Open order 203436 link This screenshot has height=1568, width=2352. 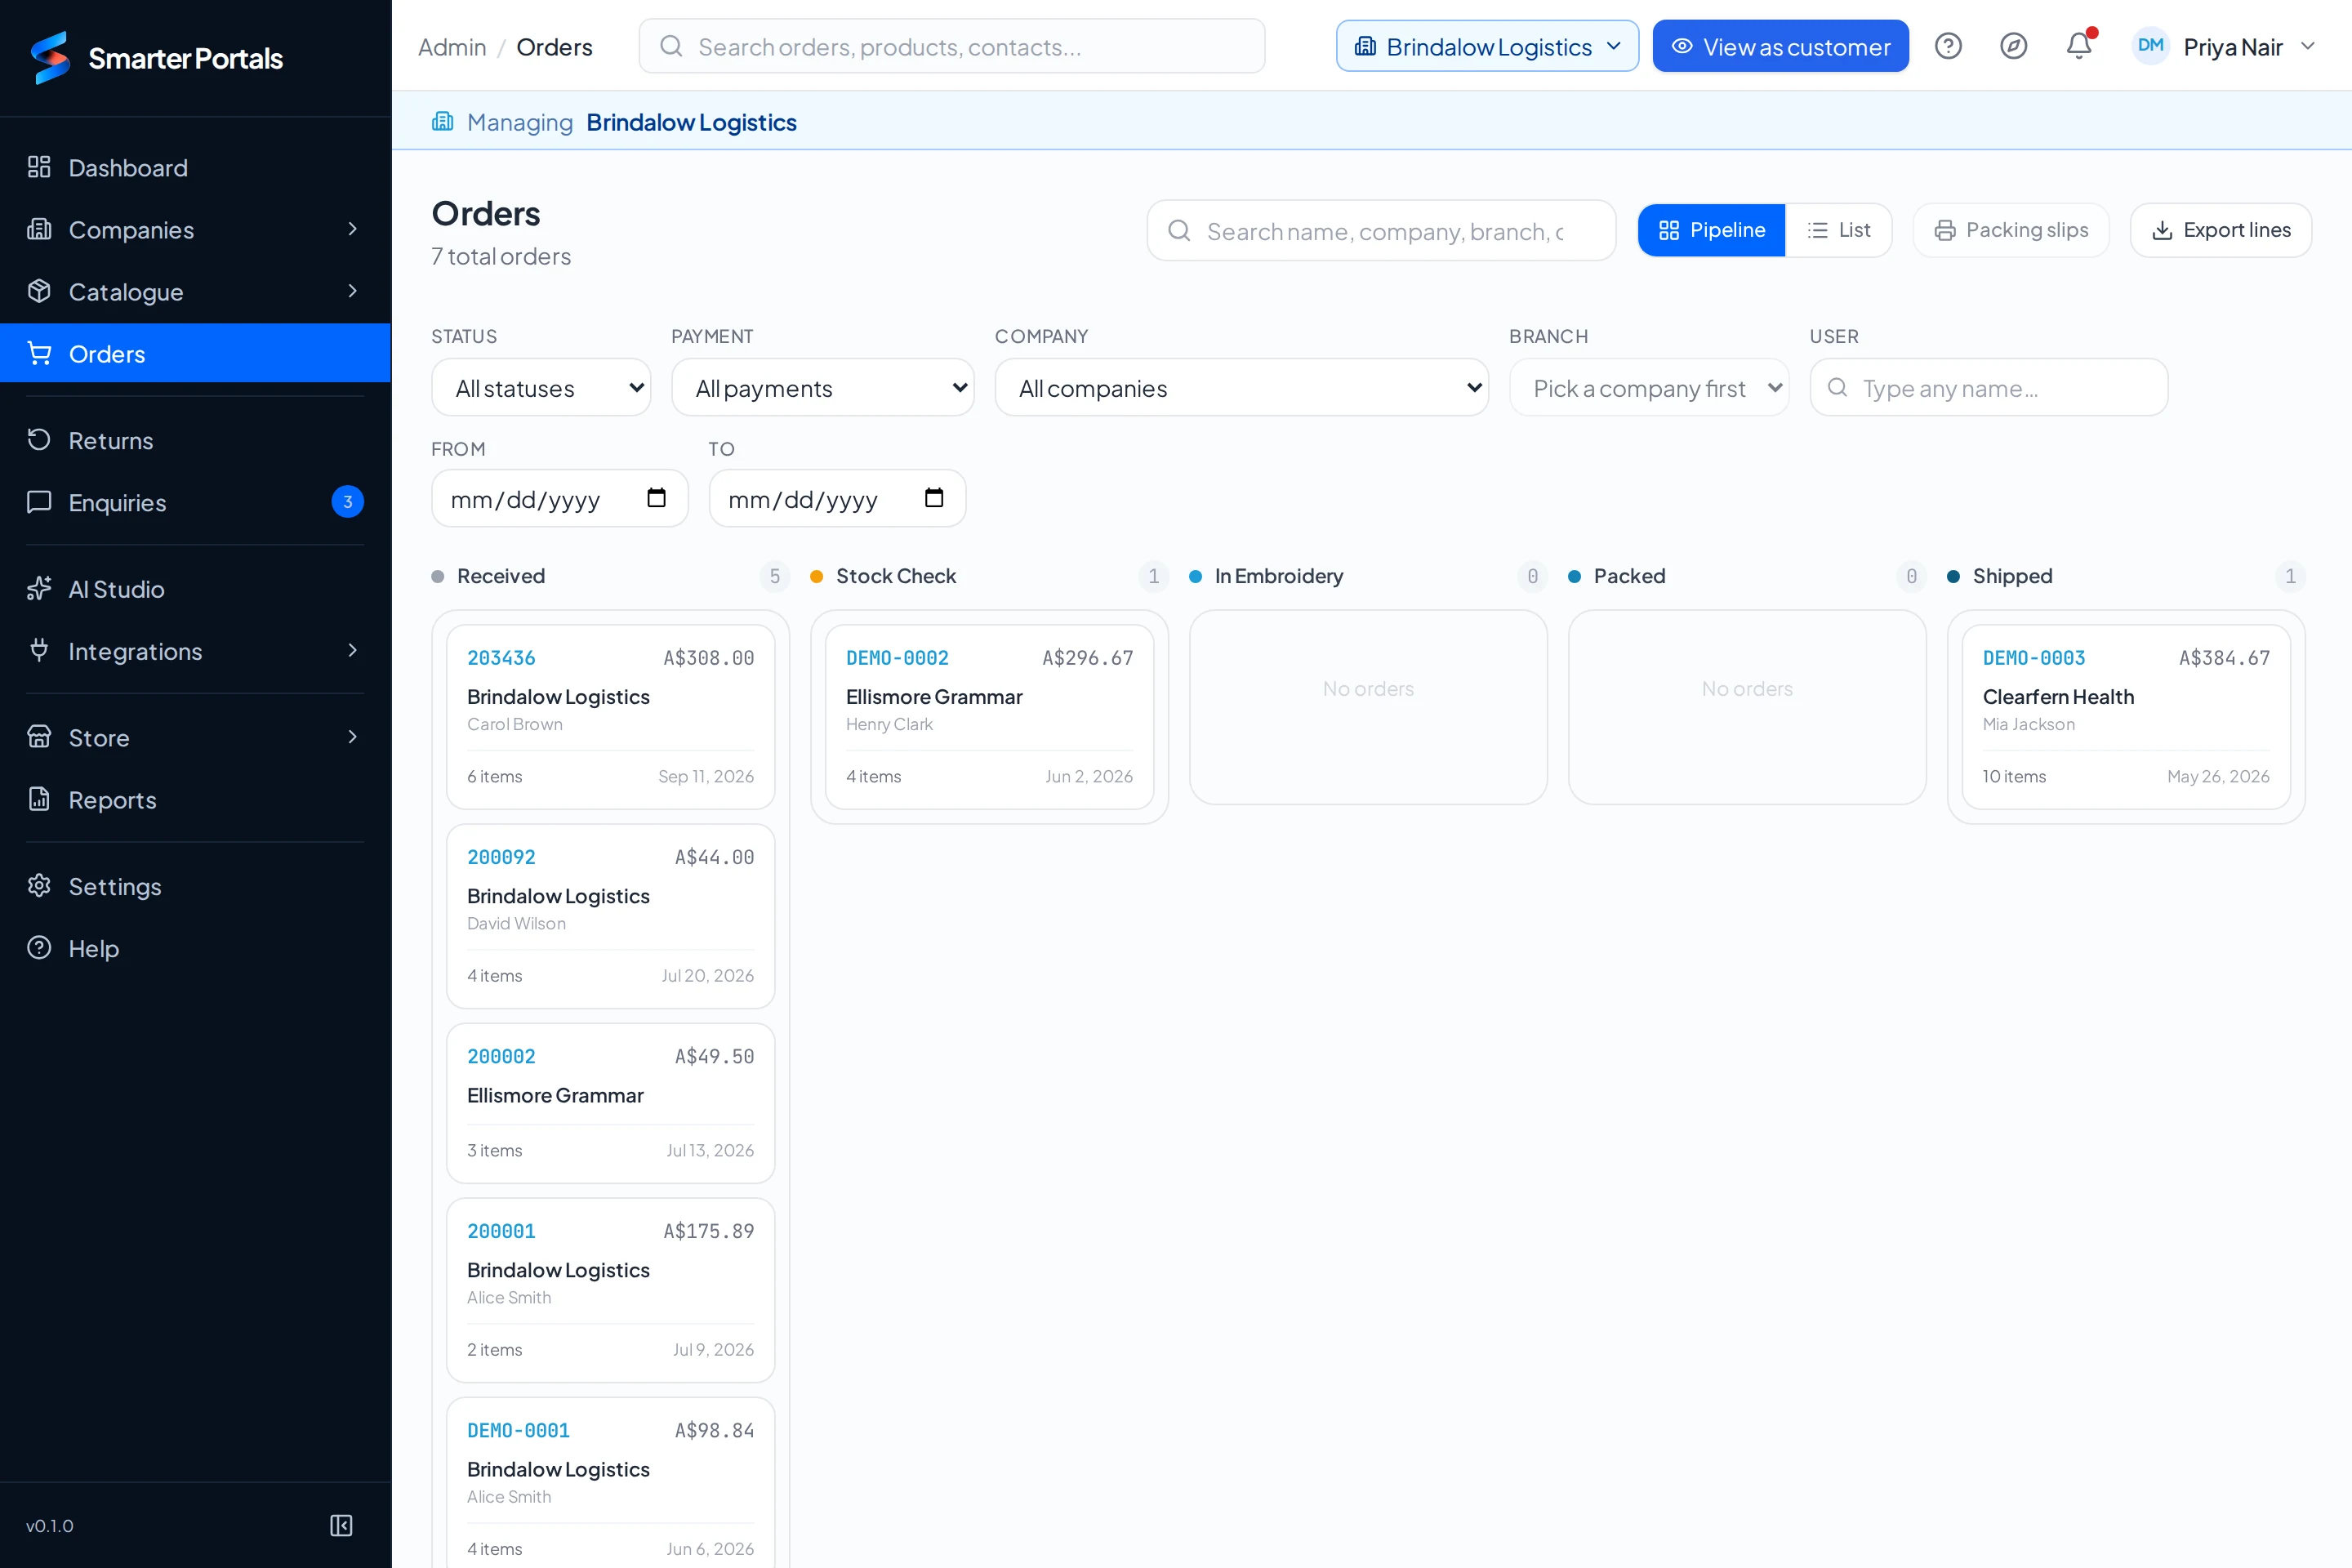pos(501,657)
